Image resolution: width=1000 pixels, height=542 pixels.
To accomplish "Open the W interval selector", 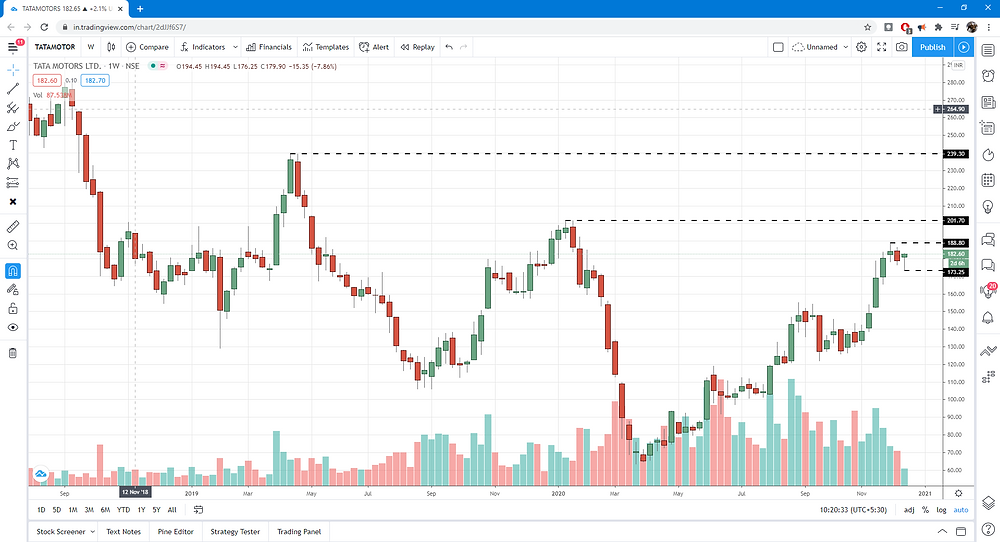I will [91, 47].
